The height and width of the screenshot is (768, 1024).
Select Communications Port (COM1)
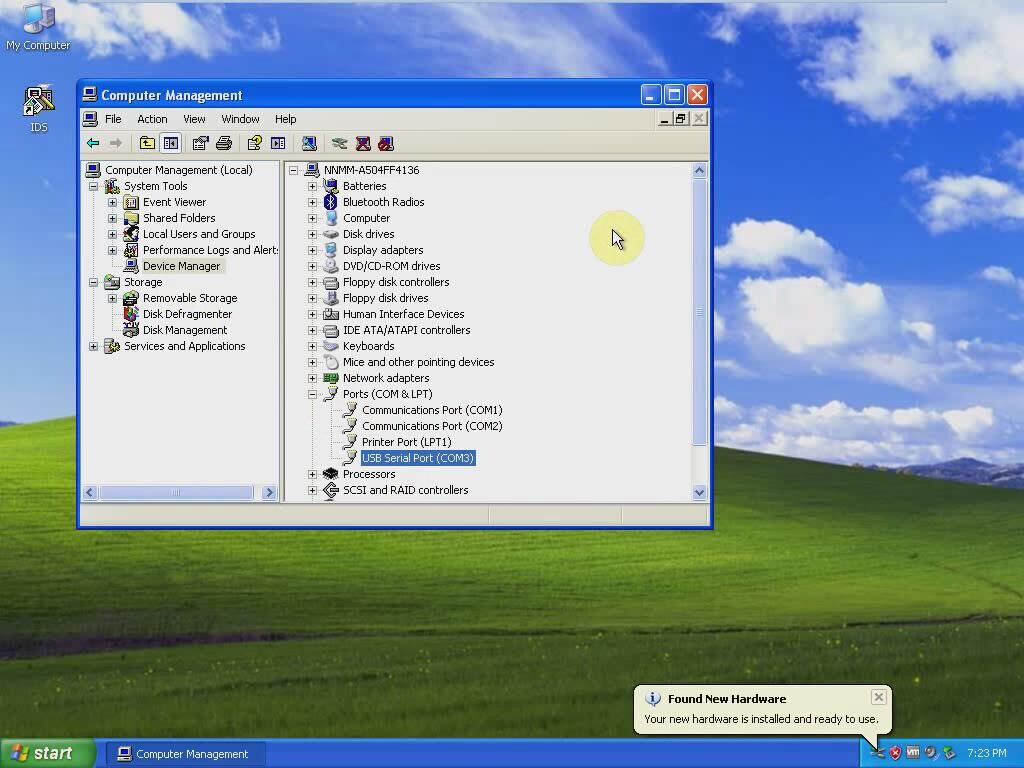tap(432, 410)
